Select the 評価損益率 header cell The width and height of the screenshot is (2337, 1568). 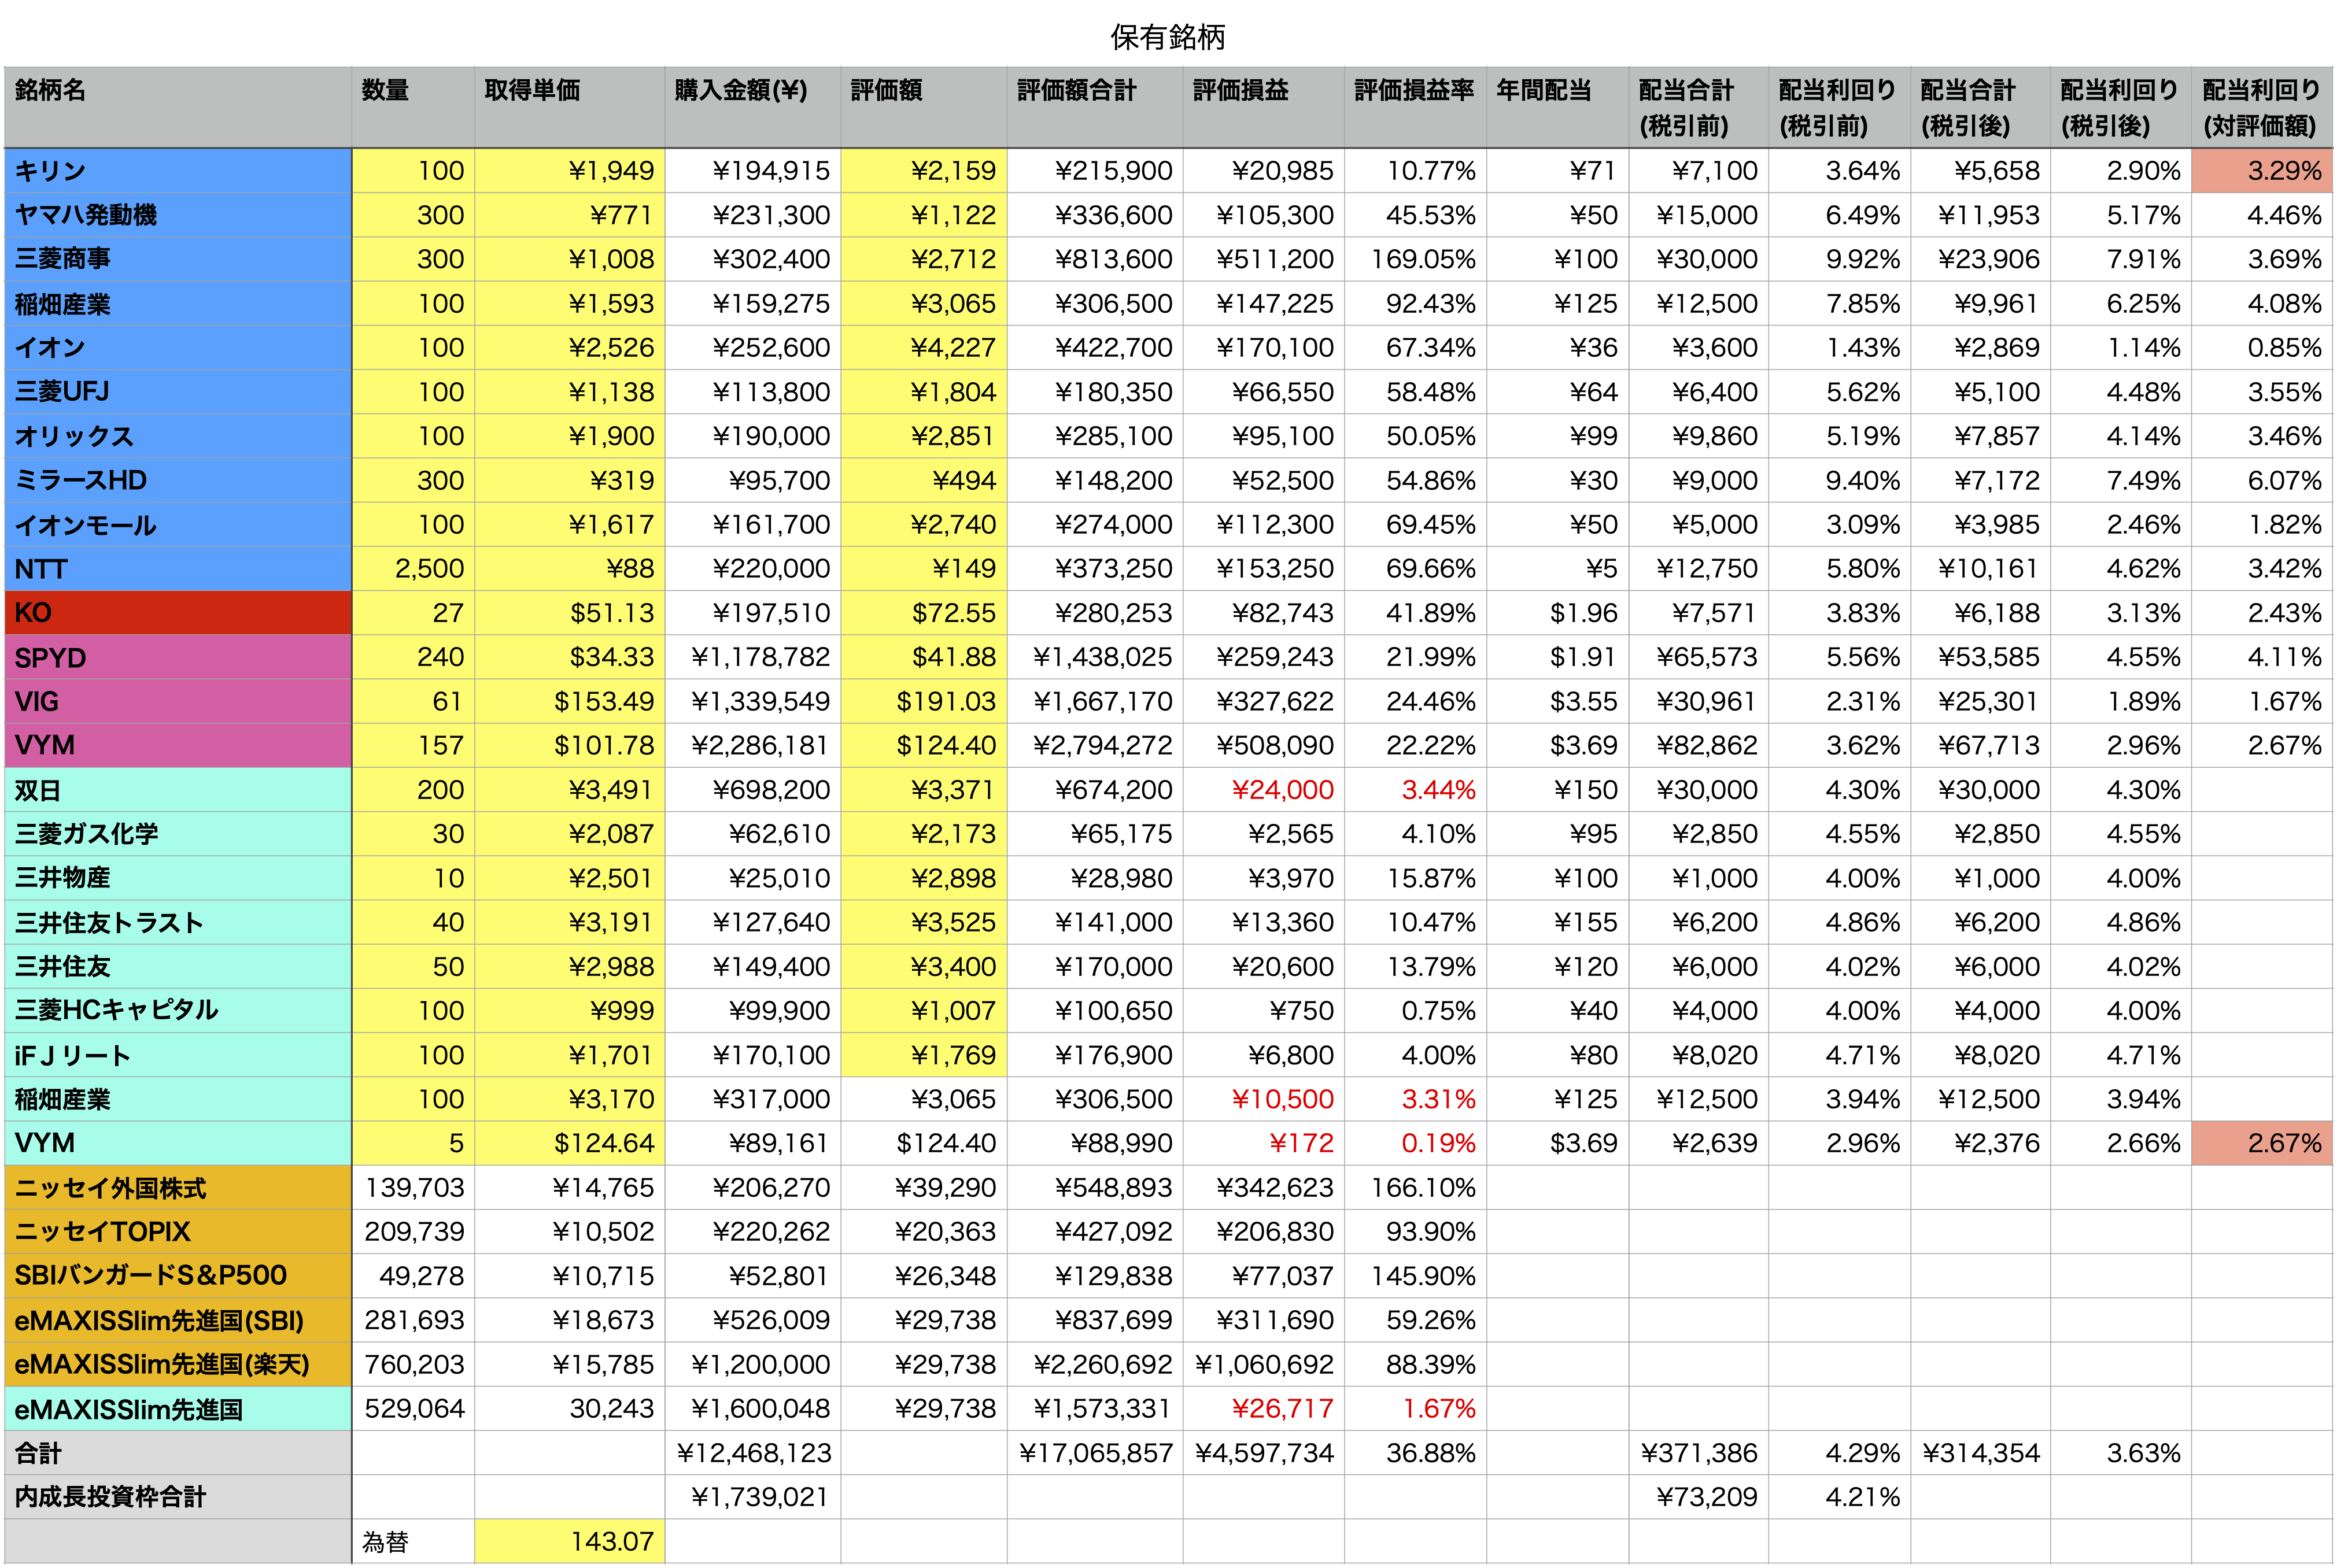[1415, 108]
